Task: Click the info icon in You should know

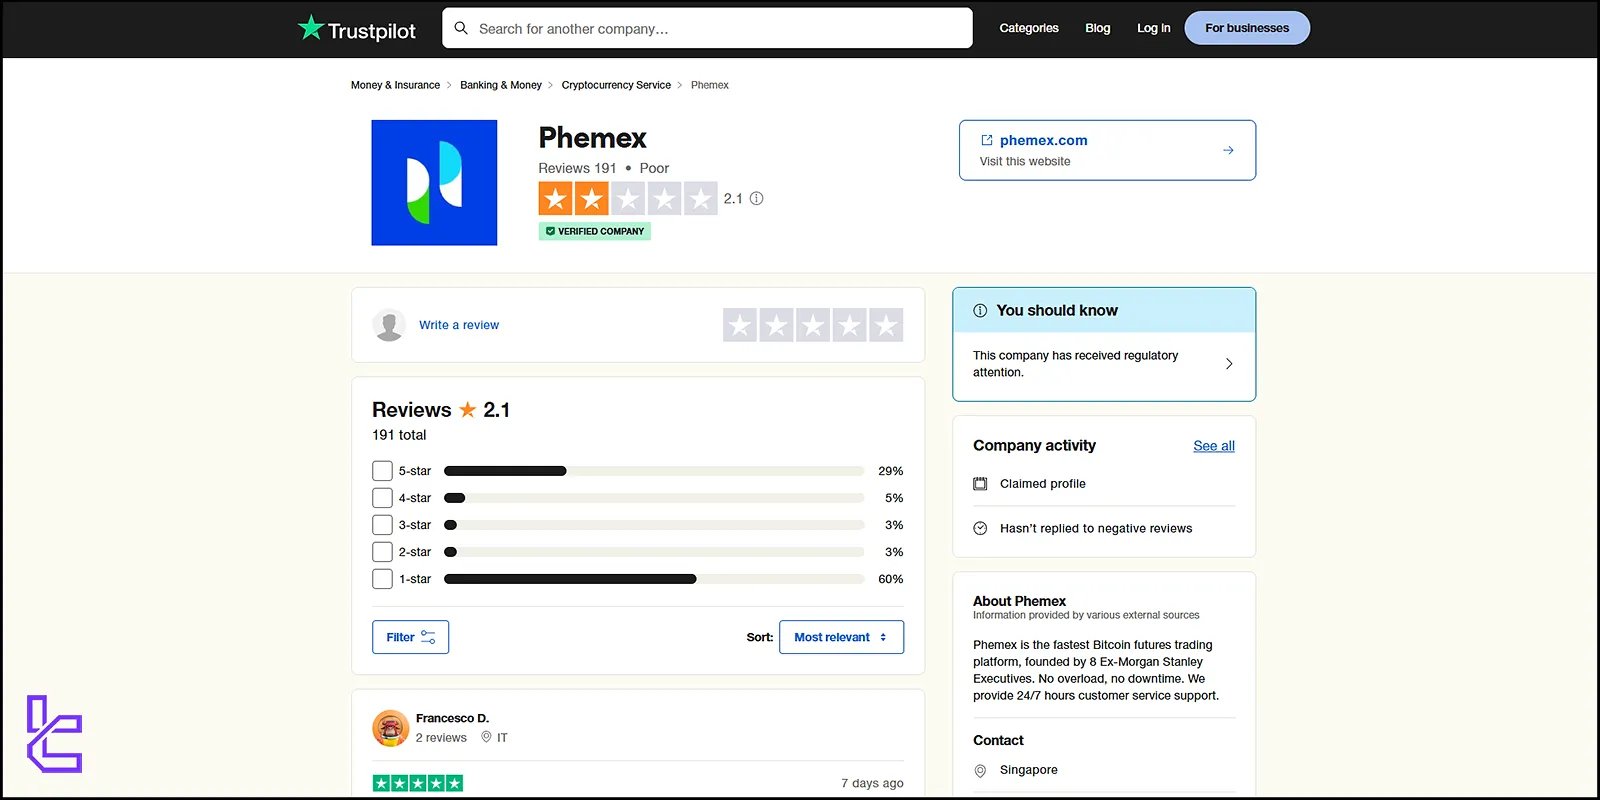Action: pos(980,311)
